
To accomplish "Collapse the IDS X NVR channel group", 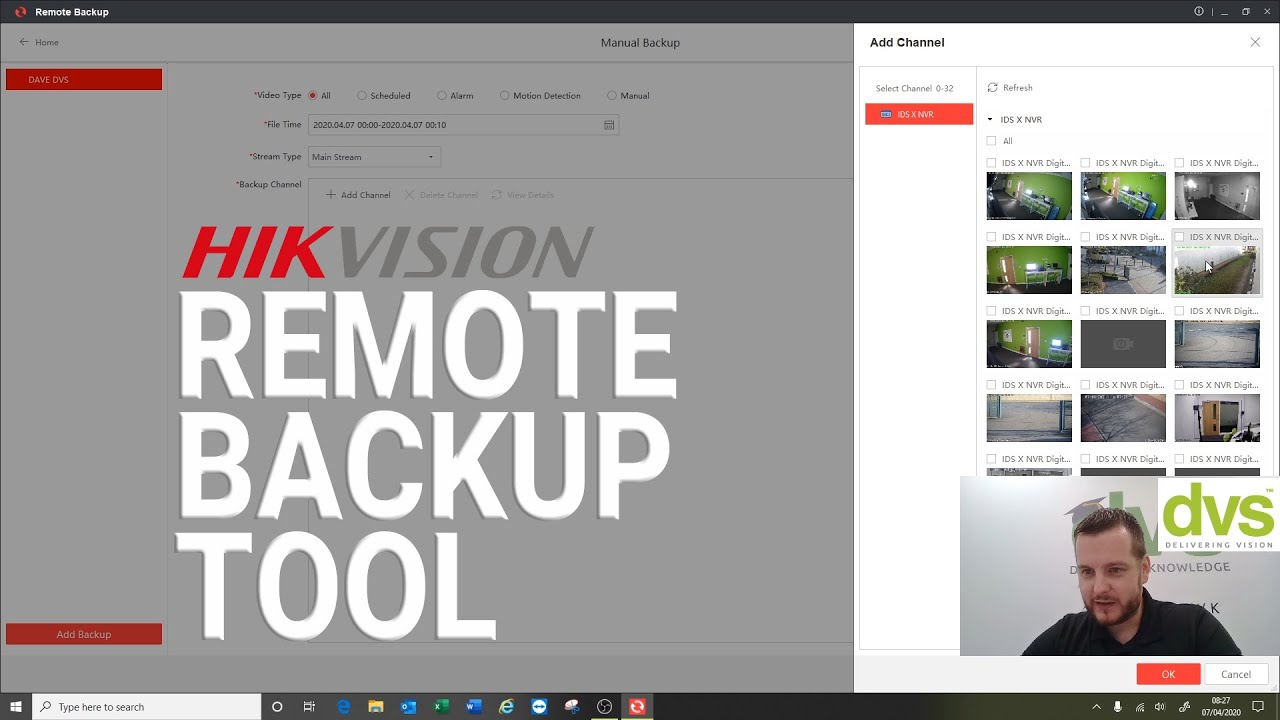I will click(x=990, y=119).
